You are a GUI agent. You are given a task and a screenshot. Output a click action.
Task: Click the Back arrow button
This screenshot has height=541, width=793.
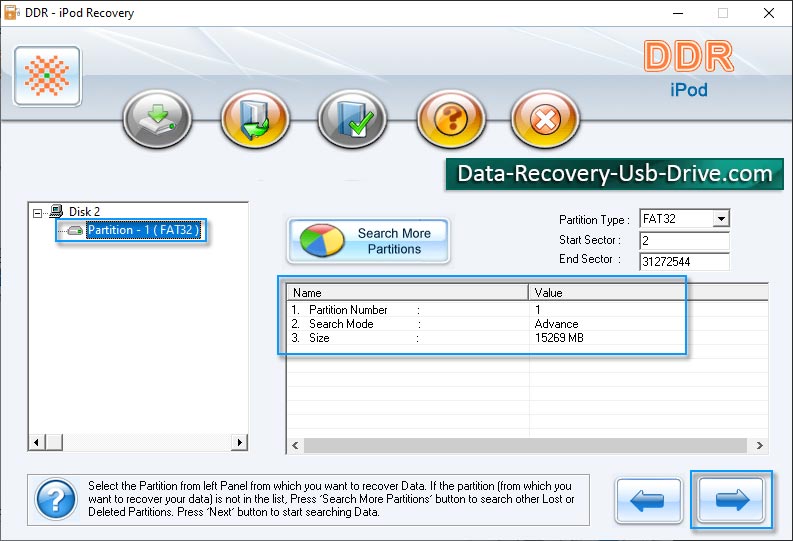tap(649, 501)
